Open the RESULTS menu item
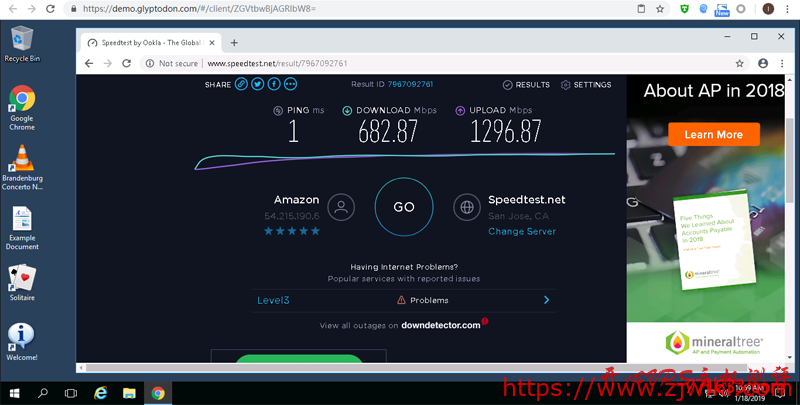800x405 pixels. (x=525, y=85)
